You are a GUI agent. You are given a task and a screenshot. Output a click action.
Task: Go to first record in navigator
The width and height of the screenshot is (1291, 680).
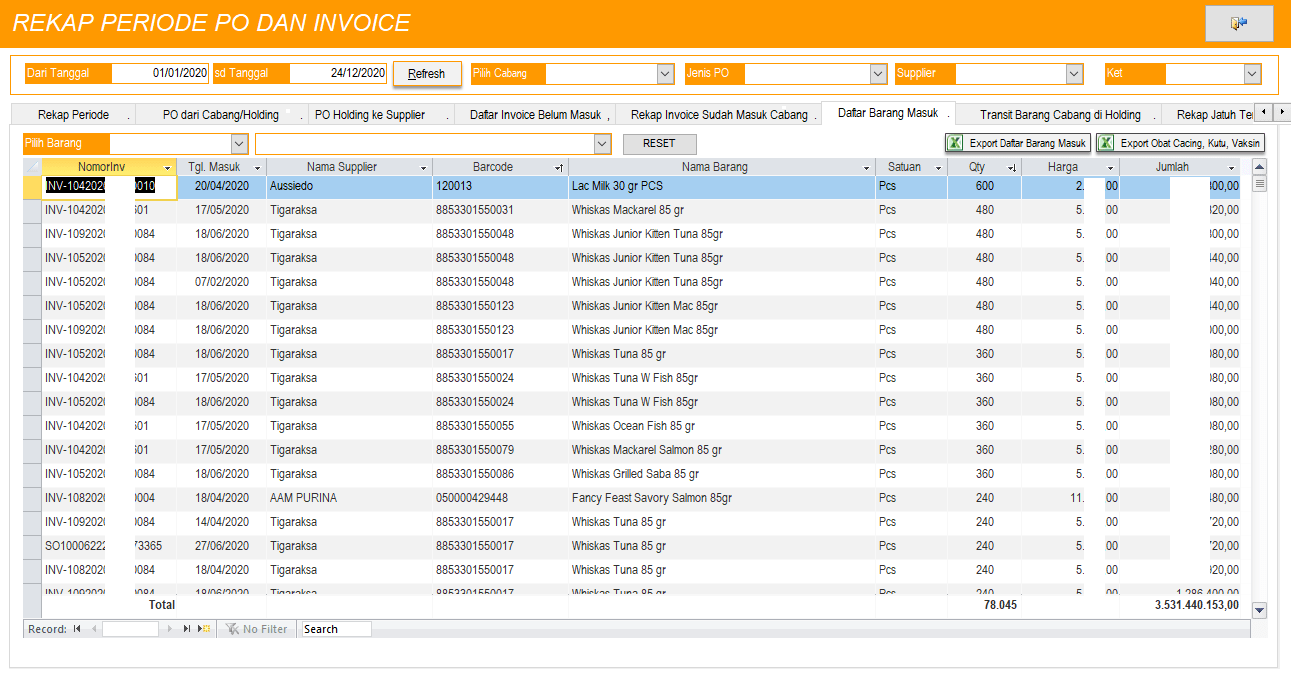[77, 629]
